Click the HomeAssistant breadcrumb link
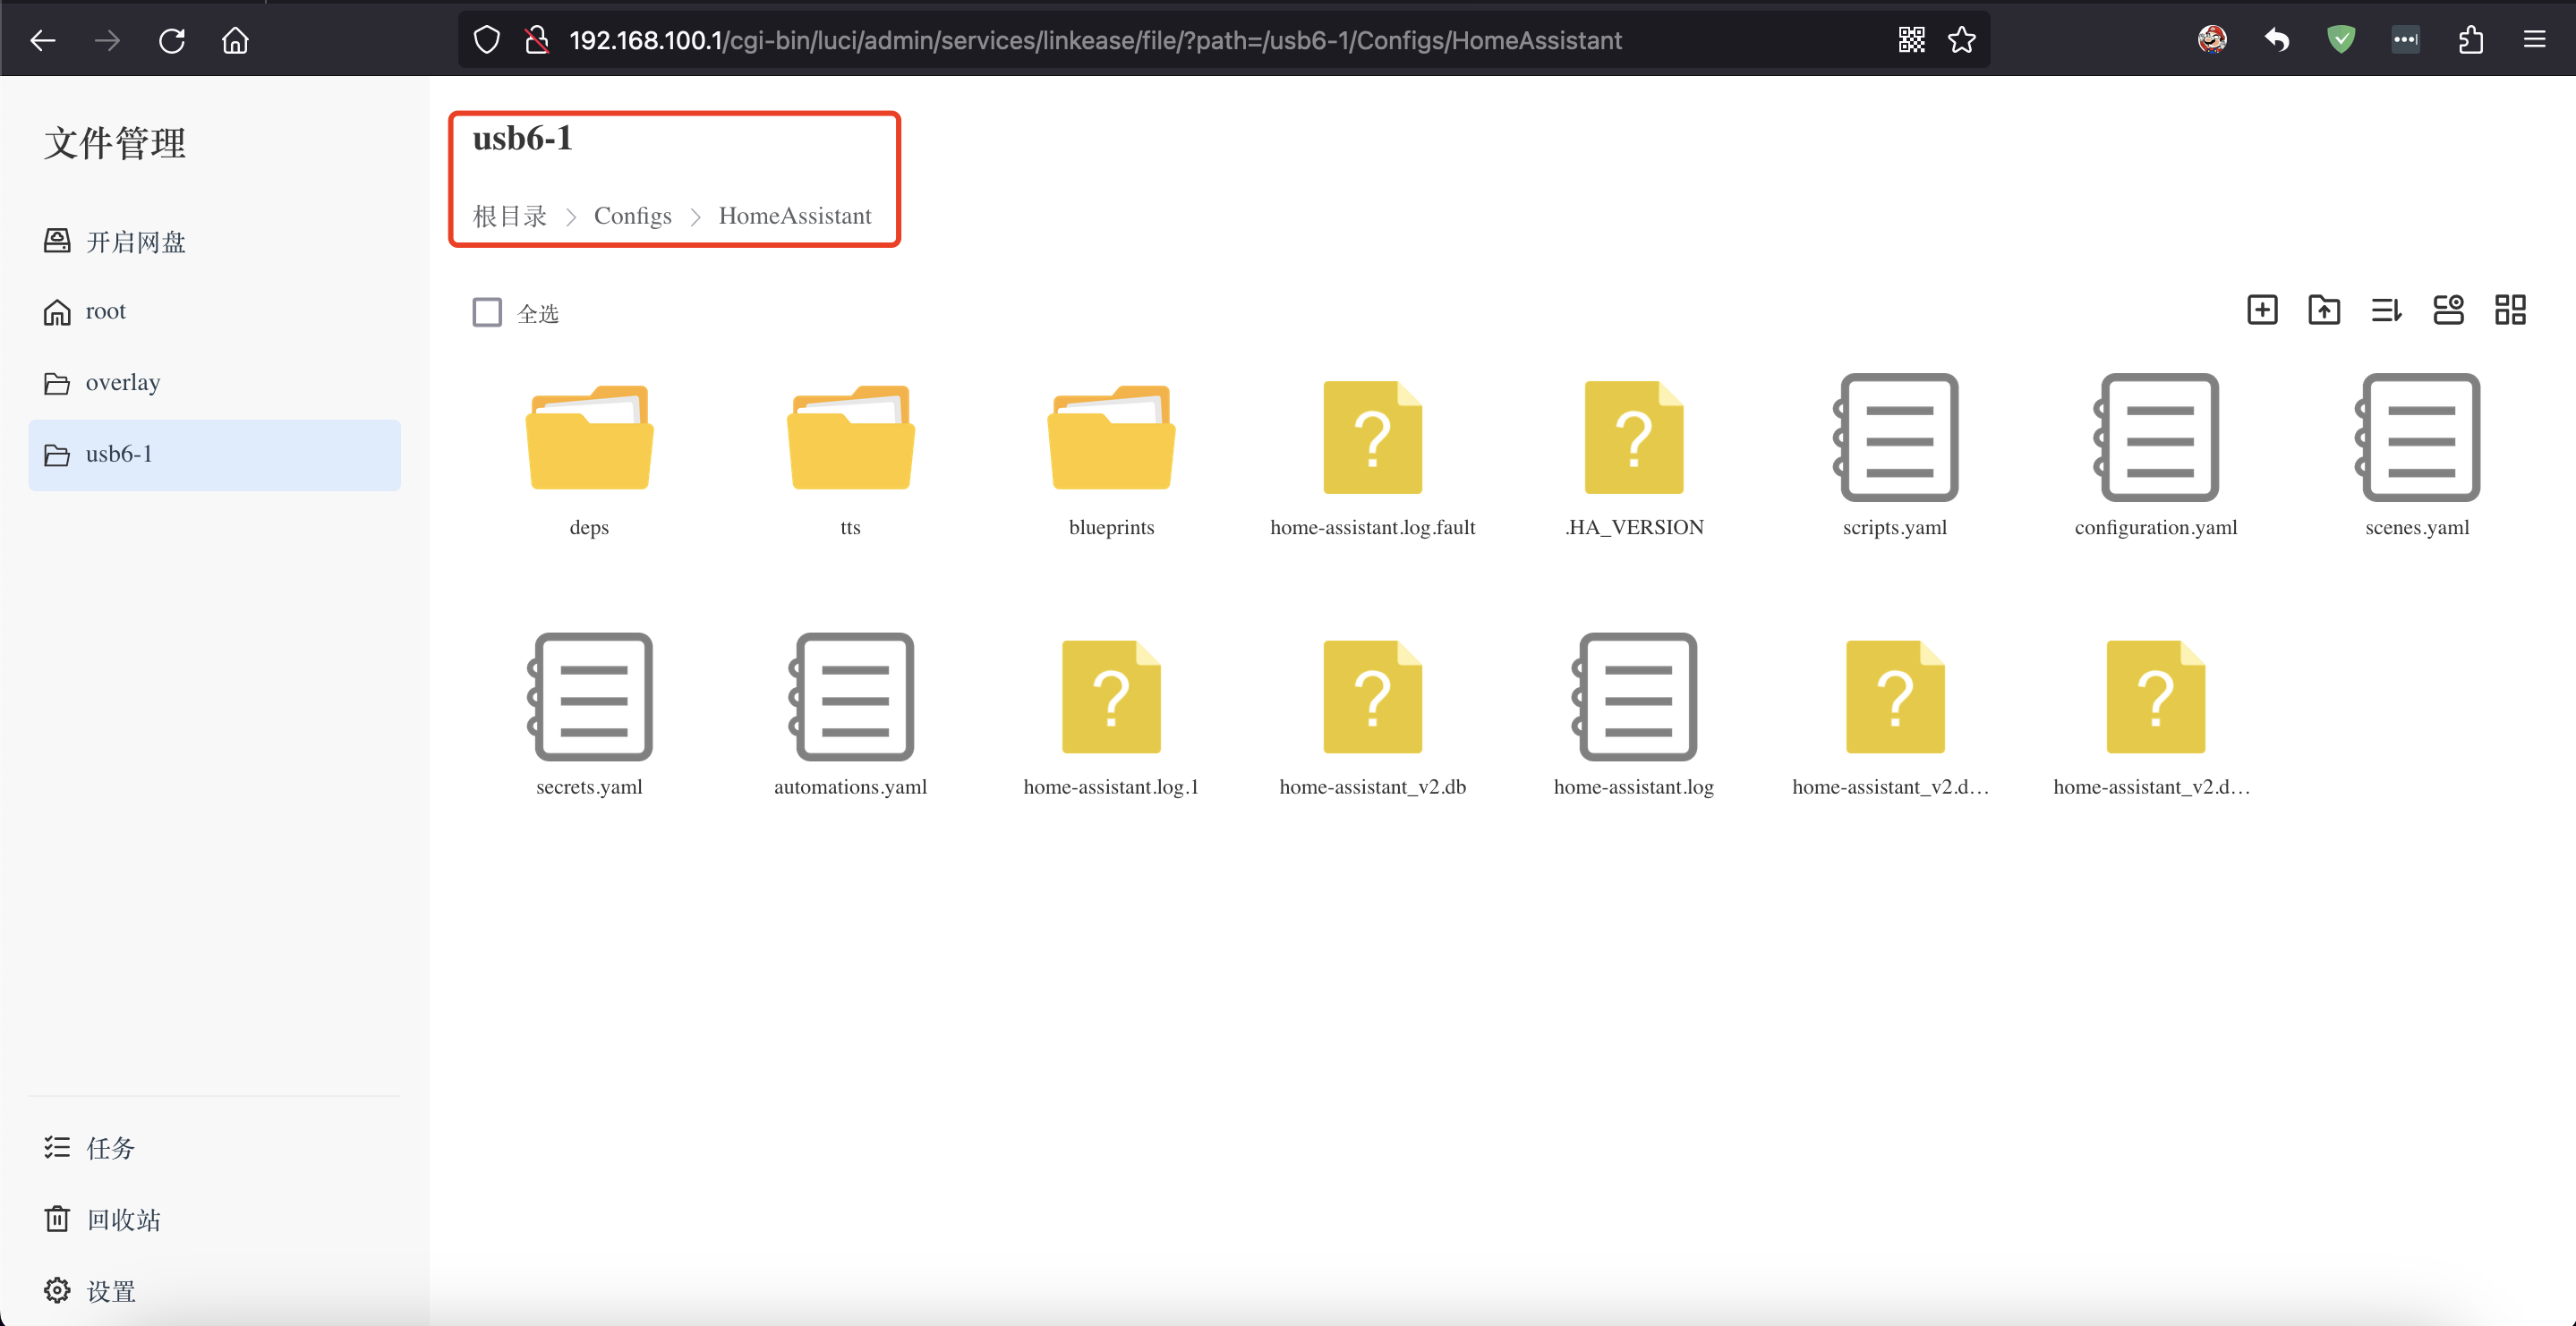 [795, 216]
